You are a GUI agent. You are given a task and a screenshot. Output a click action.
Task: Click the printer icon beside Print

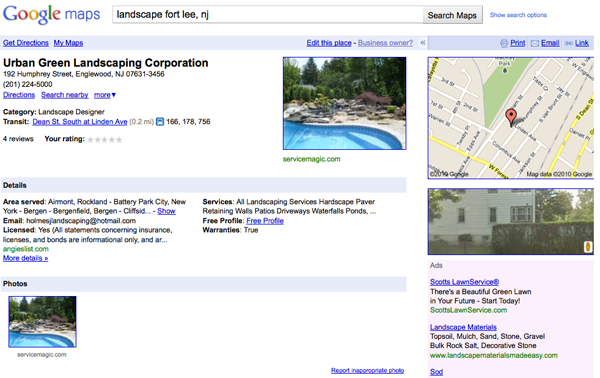[504, 43]
